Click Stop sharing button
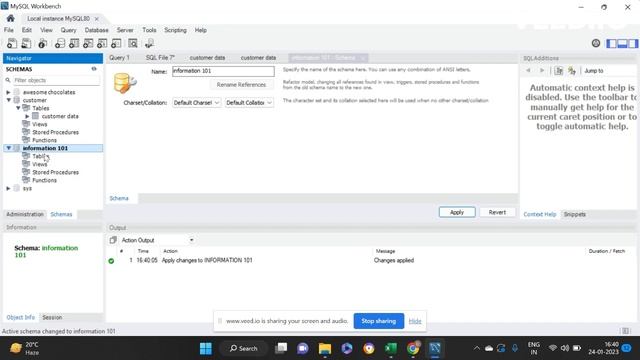 (x=378, y=321)
